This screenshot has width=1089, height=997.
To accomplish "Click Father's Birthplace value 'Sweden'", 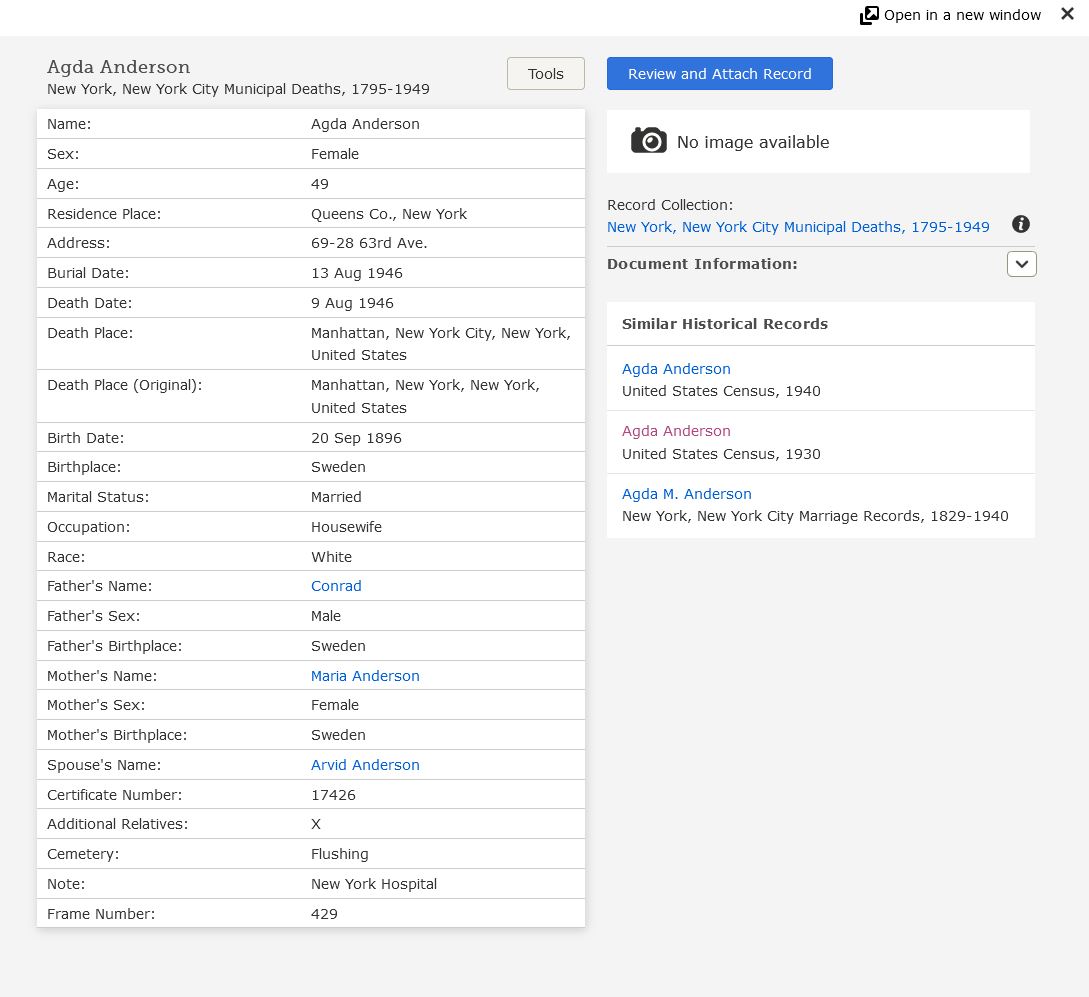I will pyautogui.click(x=338, y=646).
